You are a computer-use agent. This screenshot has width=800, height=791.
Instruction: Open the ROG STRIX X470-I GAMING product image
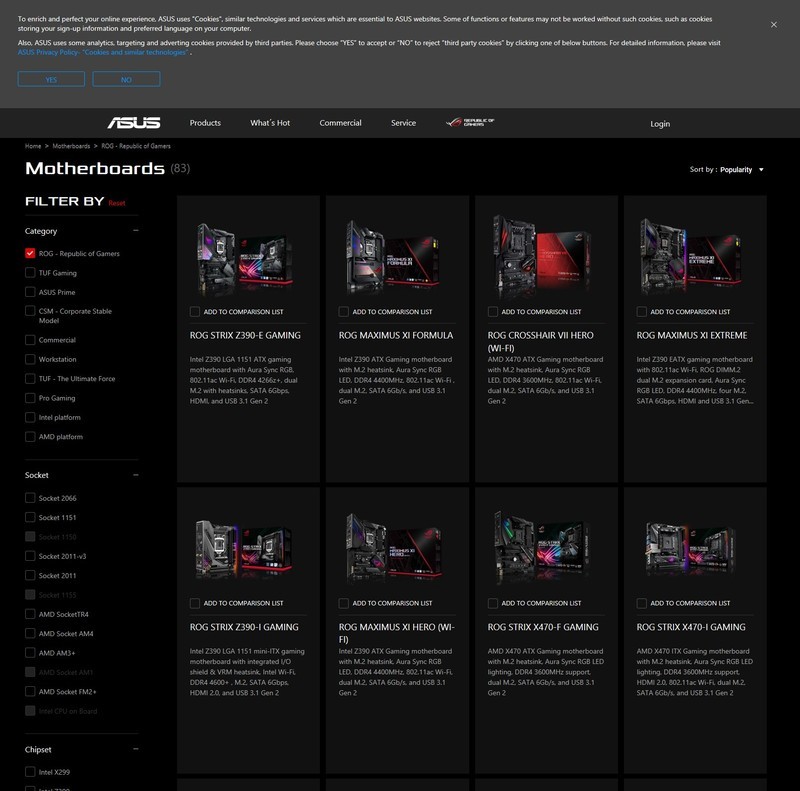(x=695, y=548)
